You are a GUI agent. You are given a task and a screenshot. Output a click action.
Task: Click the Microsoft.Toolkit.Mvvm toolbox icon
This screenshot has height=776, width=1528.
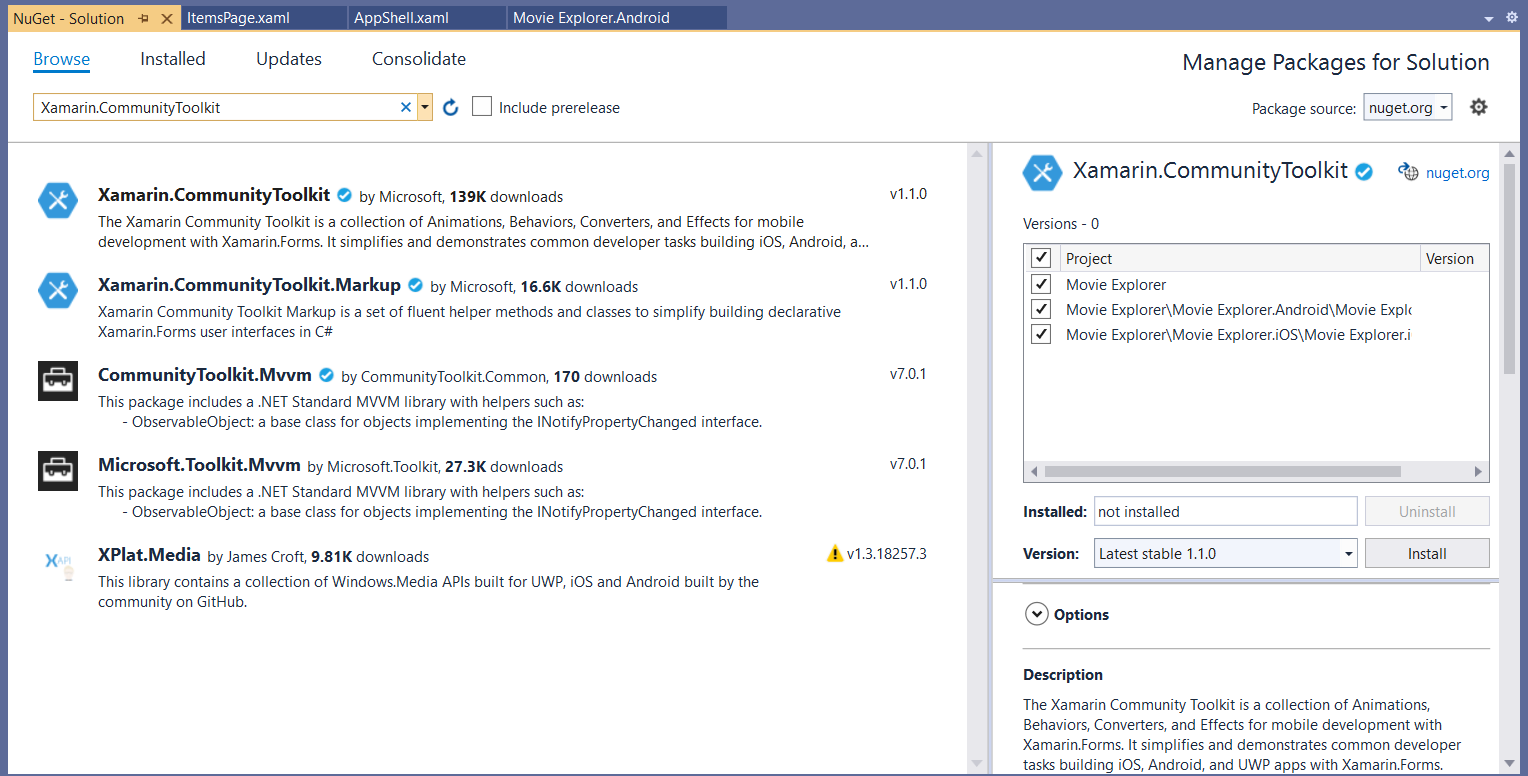point(58,471)
